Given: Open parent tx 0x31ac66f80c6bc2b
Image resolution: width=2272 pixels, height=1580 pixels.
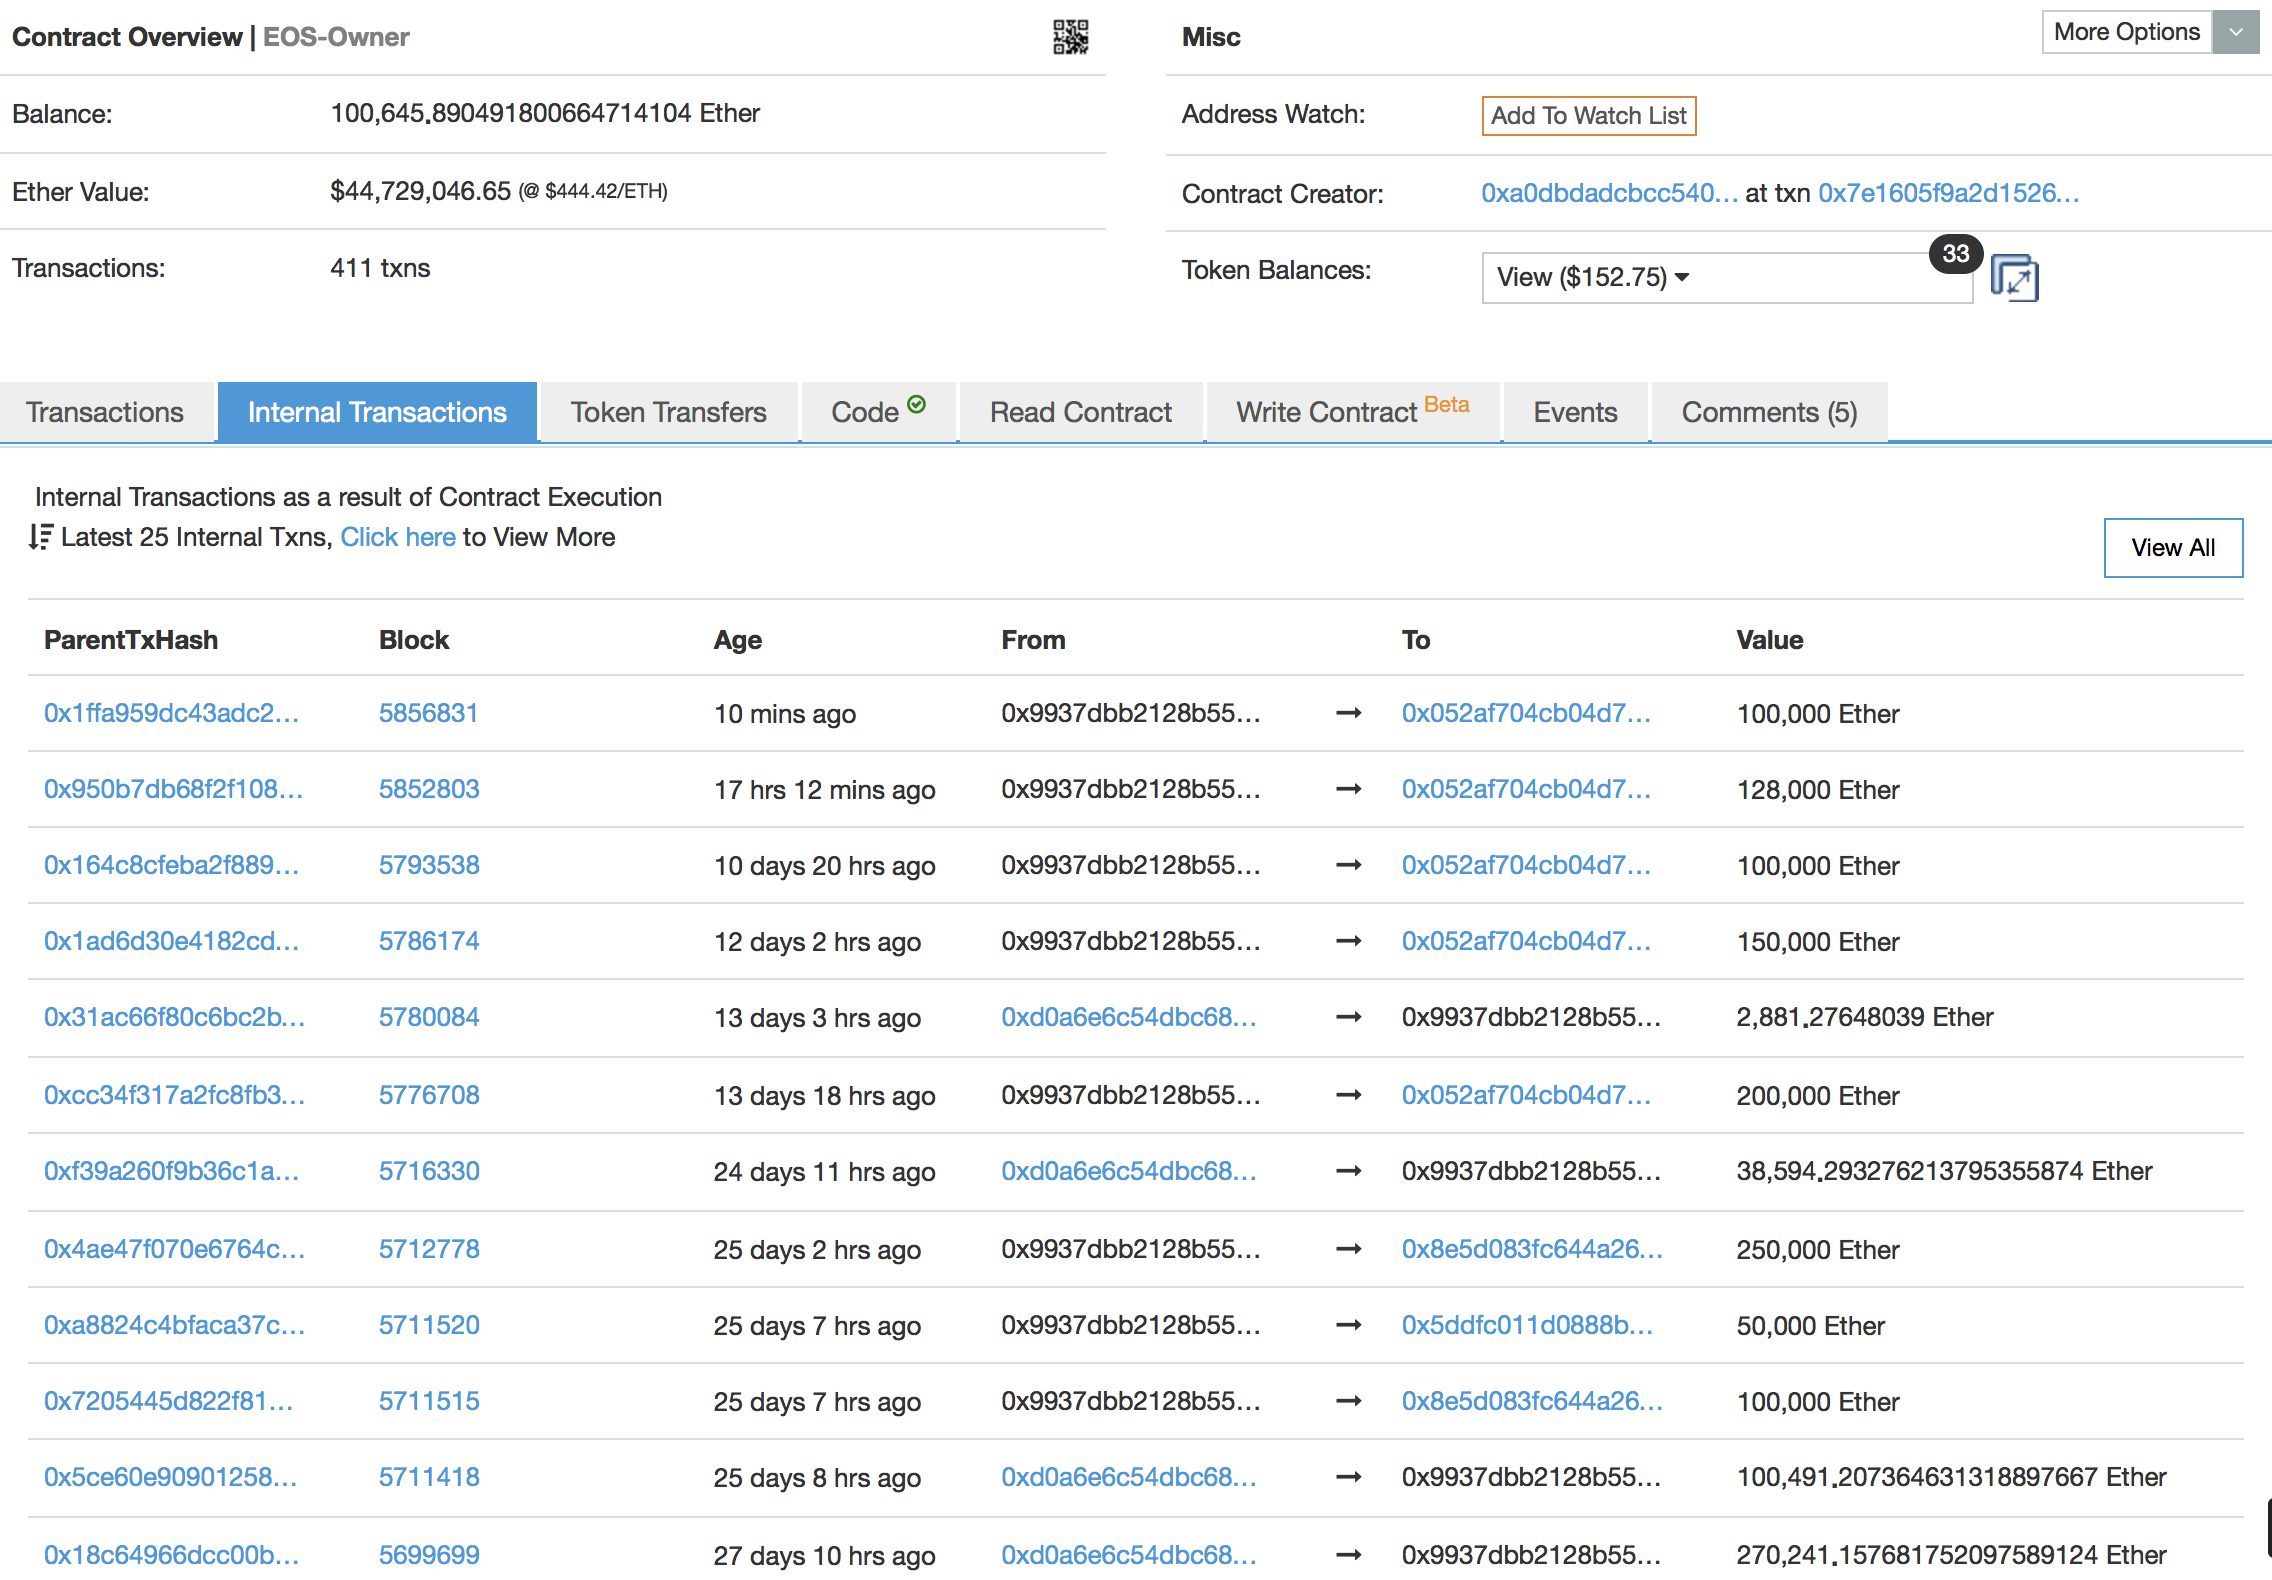Looking at the screenshot, I should pyautogui.click(x=174, y=1017).
